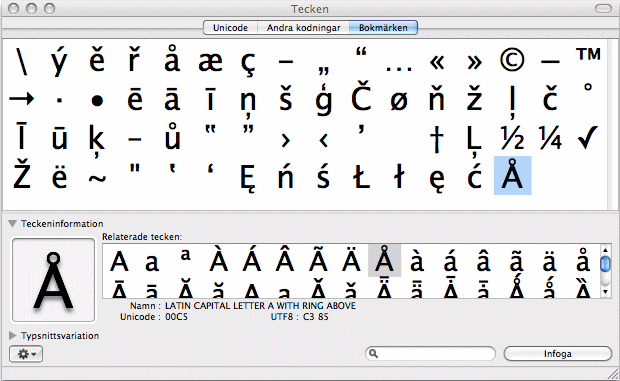This screenshot has width=620, height=381.
Task: Click the UTF8 value C3 85
Action: tap(316, 317)
